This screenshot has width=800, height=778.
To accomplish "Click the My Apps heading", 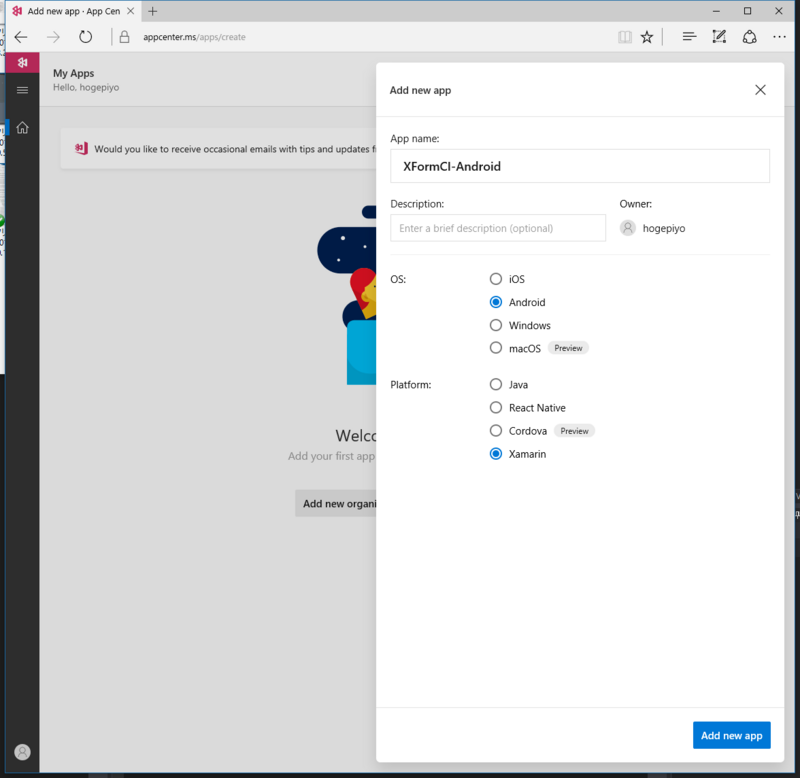I will (73, 73).
